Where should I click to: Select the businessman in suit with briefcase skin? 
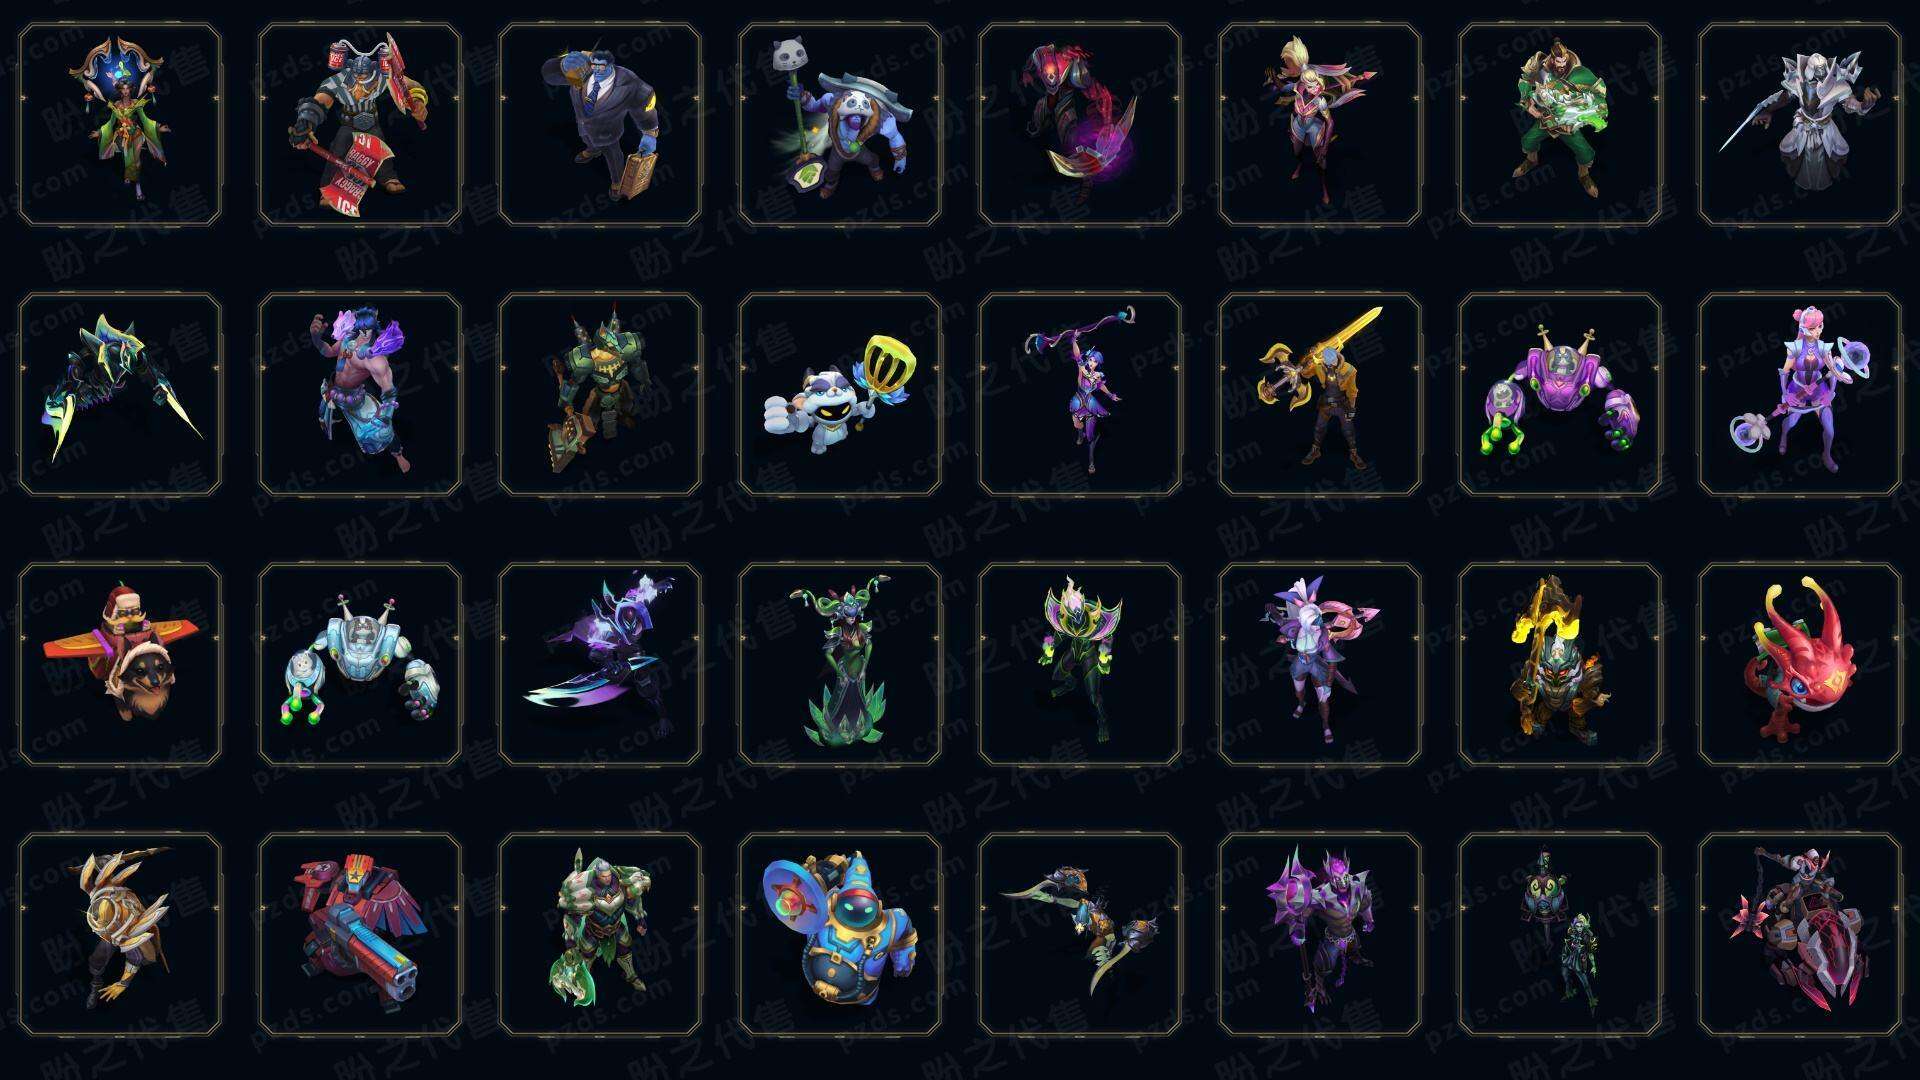click(x=600, y=125)
